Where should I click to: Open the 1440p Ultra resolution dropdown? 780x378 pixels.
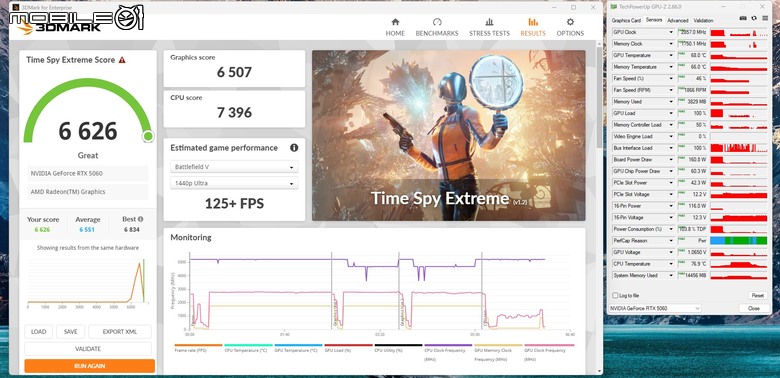[x=234, y=183]
